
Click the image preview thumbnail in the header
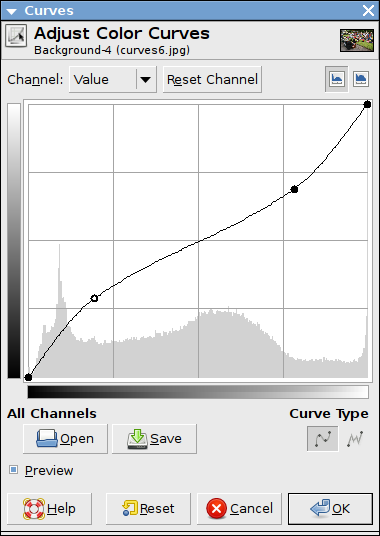[357, 40]
